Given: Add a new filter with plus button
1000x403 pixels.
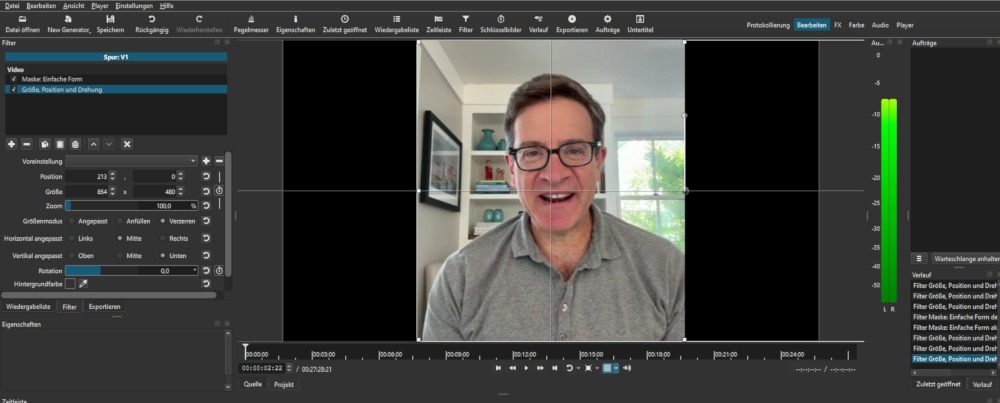Looking at the screenshot, I should 11,144.
